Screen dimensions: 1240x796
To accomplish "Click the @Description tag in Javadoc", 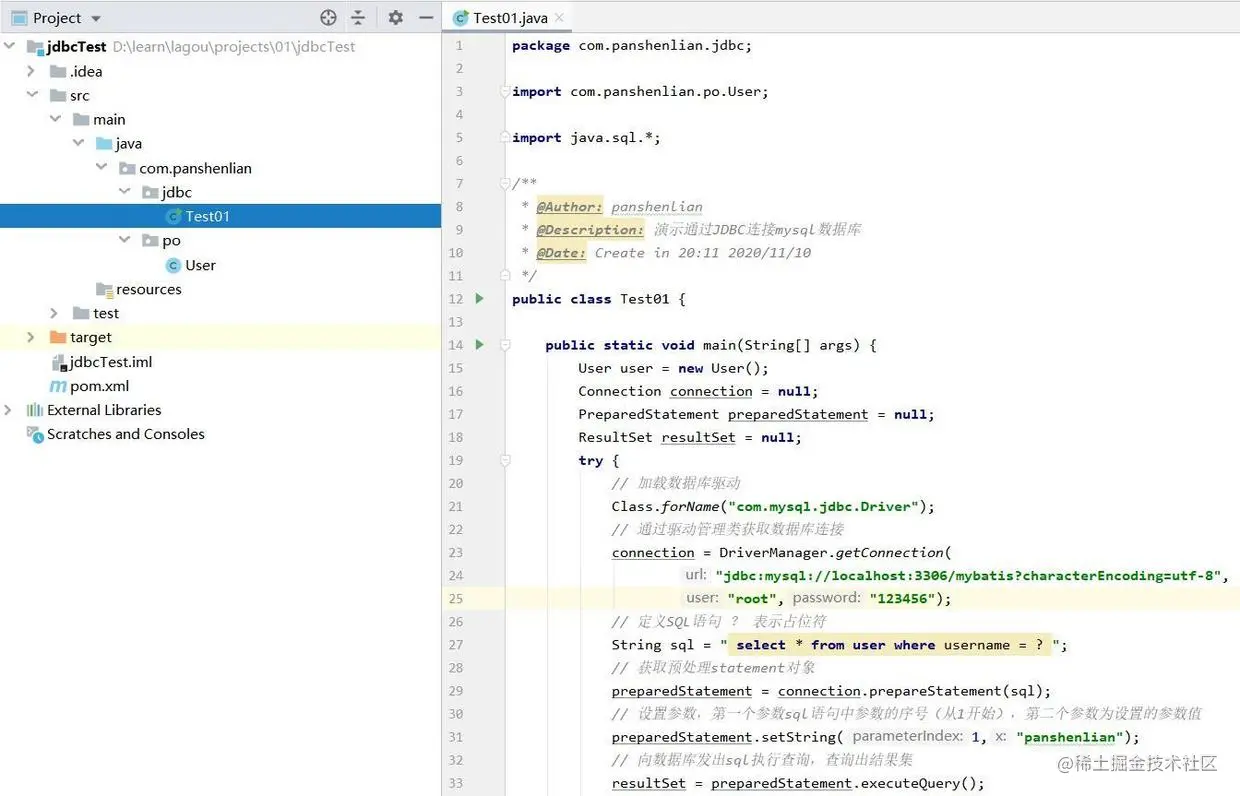I will tap(590, 229).
